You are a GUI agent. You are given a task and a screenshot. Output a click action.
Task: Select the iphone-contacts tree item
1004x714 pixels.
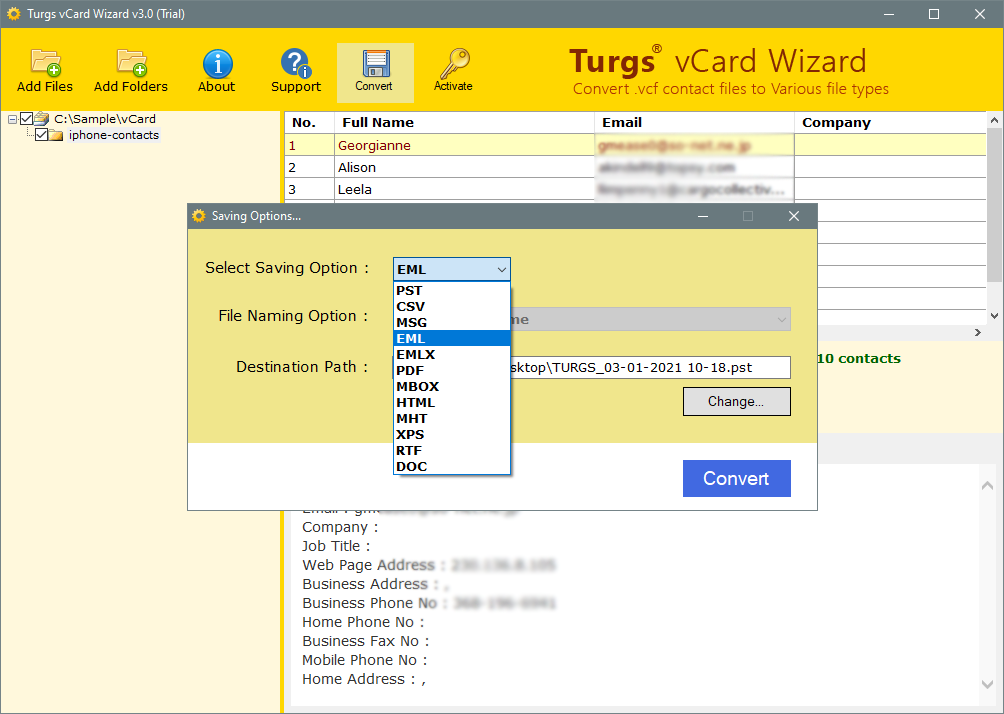(x=114, y=135)
